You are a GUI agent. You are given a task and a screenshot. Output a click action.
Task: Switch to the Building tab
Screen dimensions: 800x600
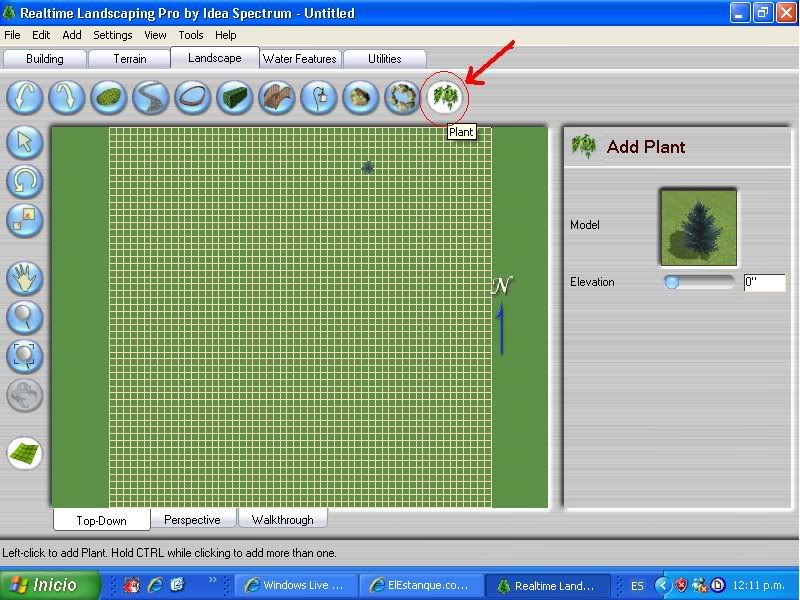click(x=45, y=59)
